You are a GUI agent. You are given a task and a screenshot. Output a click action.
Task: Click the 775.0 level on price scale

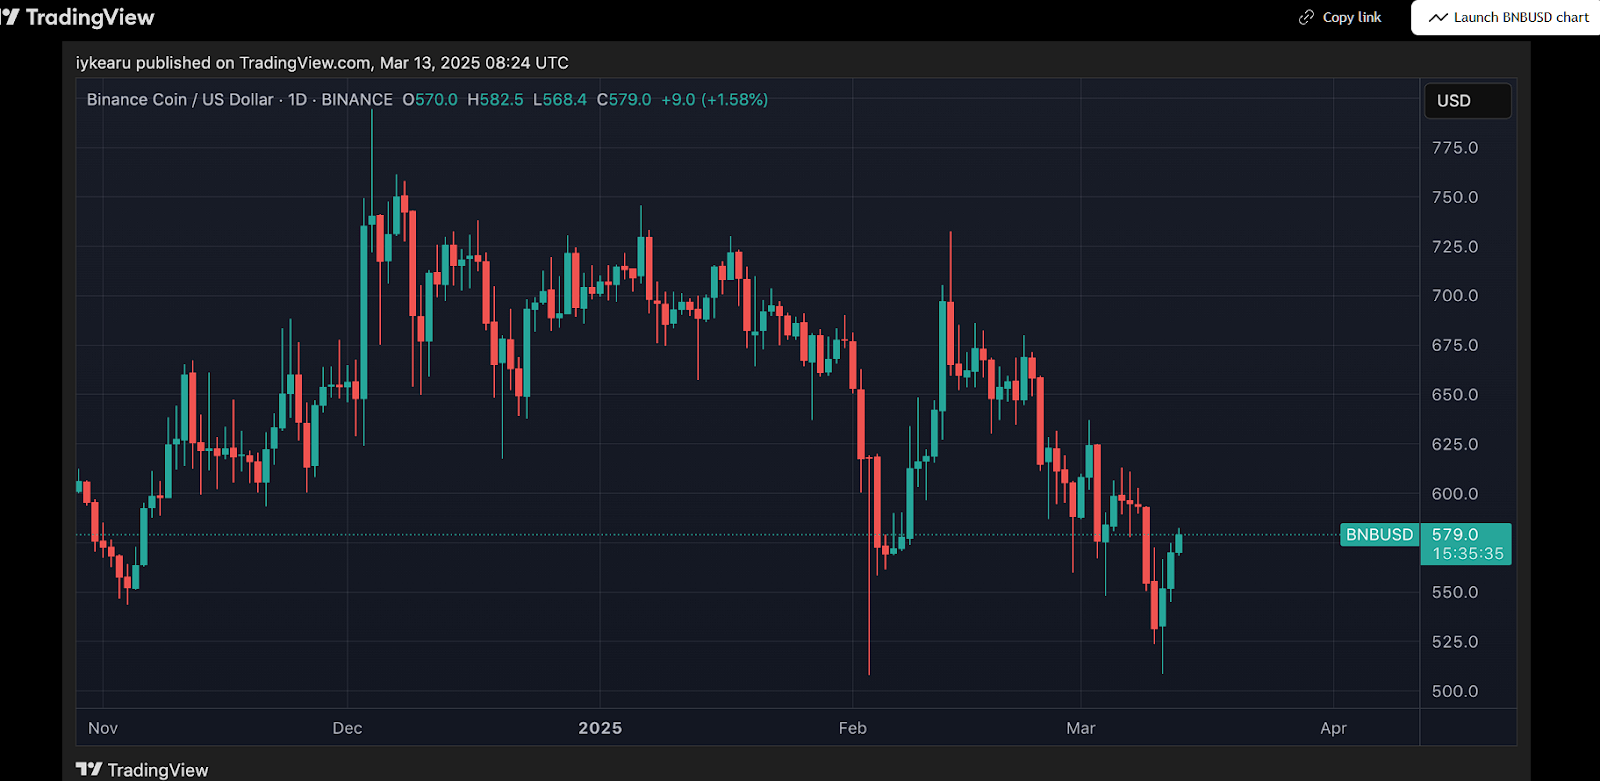point(1454,148)
